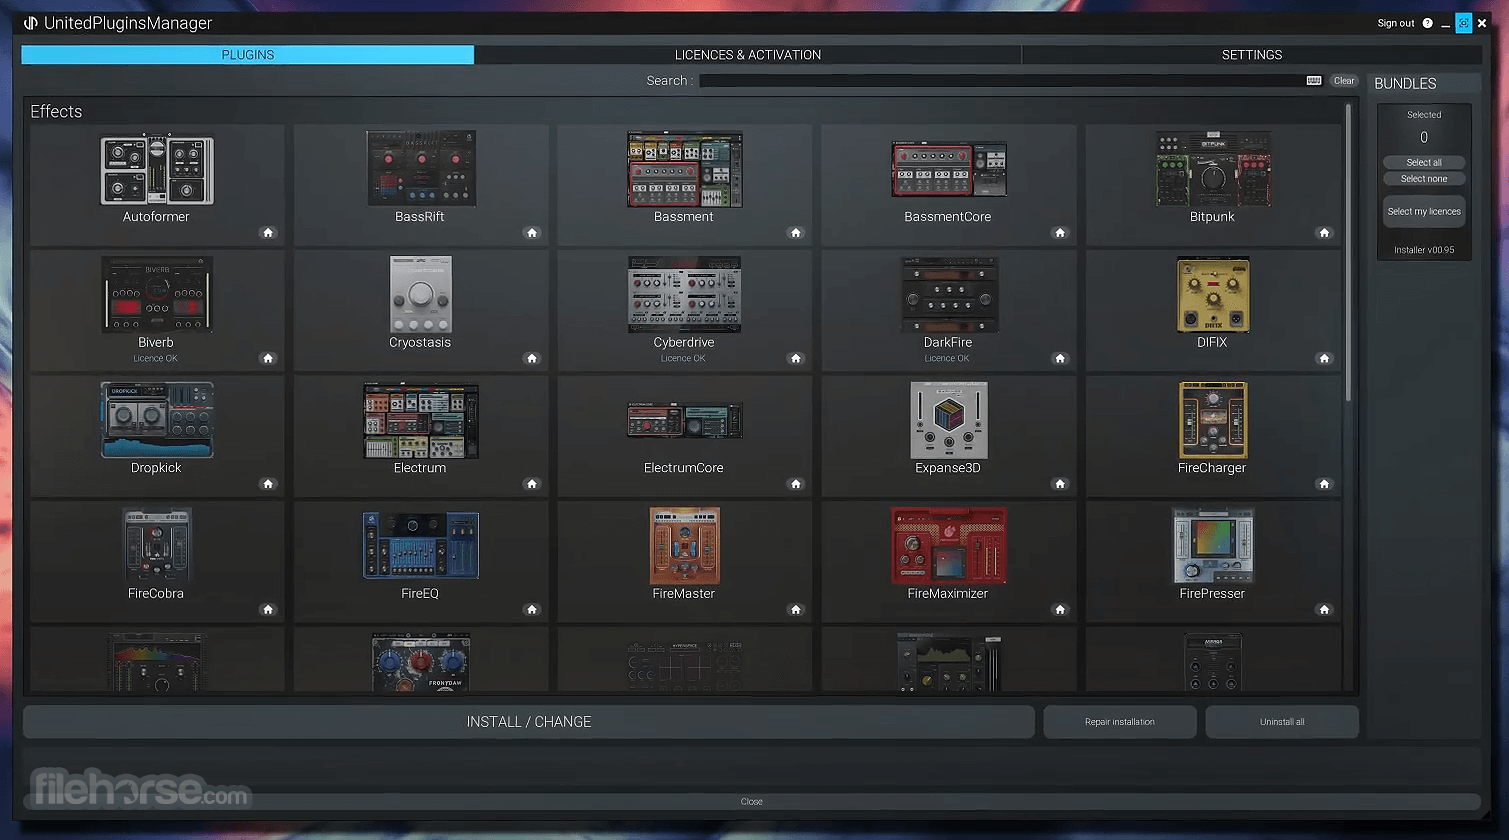
Task: Click the home icon on the Cyberdrive card
Action: pyautogui.click(x=796, y=358)
